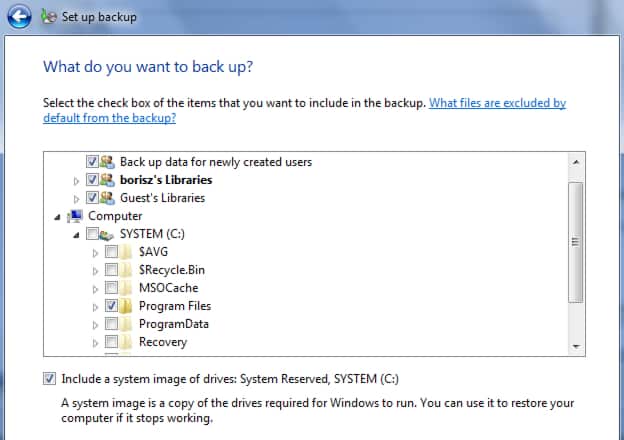Select the Recovery folder item
This screenshot has width=624, height=440.
point(162,342)
